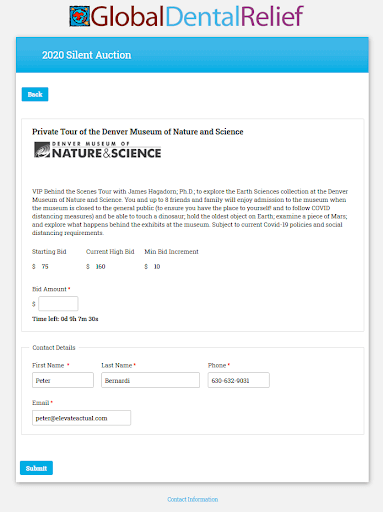Click the Min Bid Increment value 10
This screenshot has width=383, height=512.
pyautogui.click(x=157, y=267)
